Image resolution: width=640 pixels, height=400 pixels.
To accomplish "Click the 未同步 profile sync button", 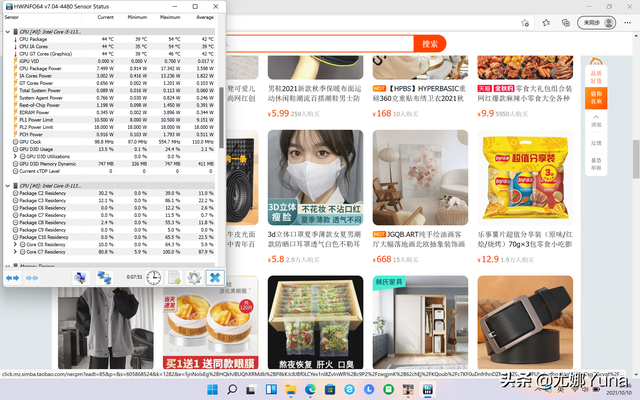I will click(596, 23).
